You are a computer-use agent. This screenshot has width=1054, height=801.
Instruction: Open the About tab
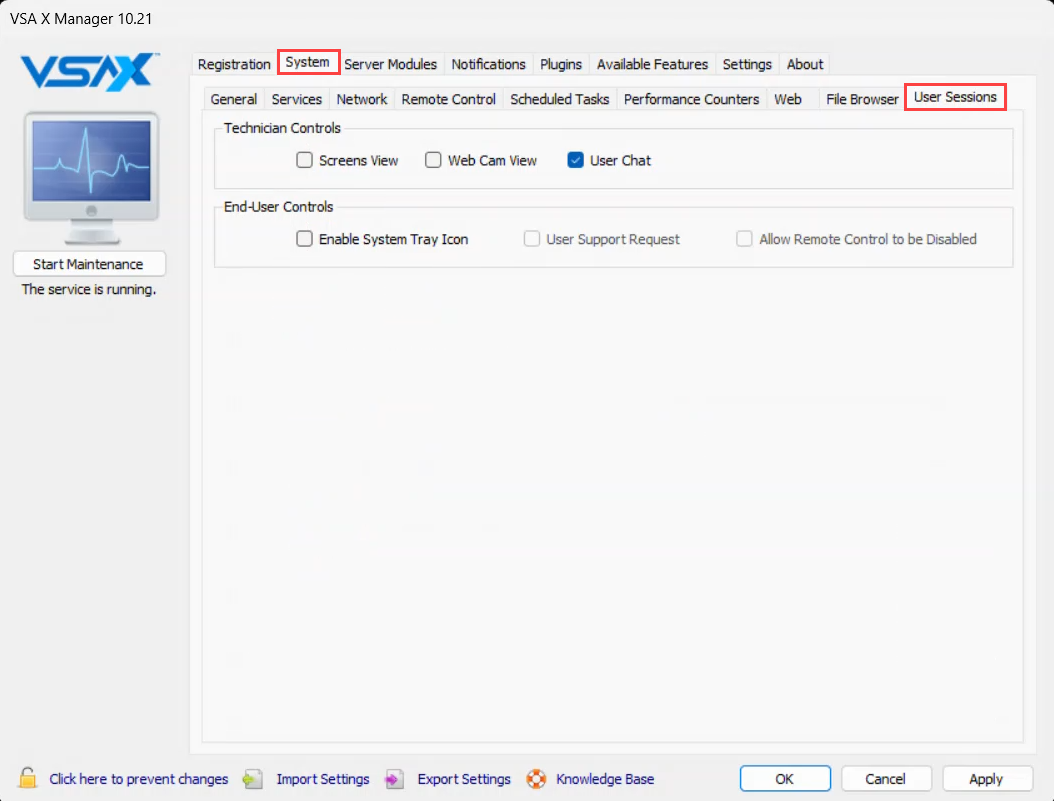click(805, 64)
